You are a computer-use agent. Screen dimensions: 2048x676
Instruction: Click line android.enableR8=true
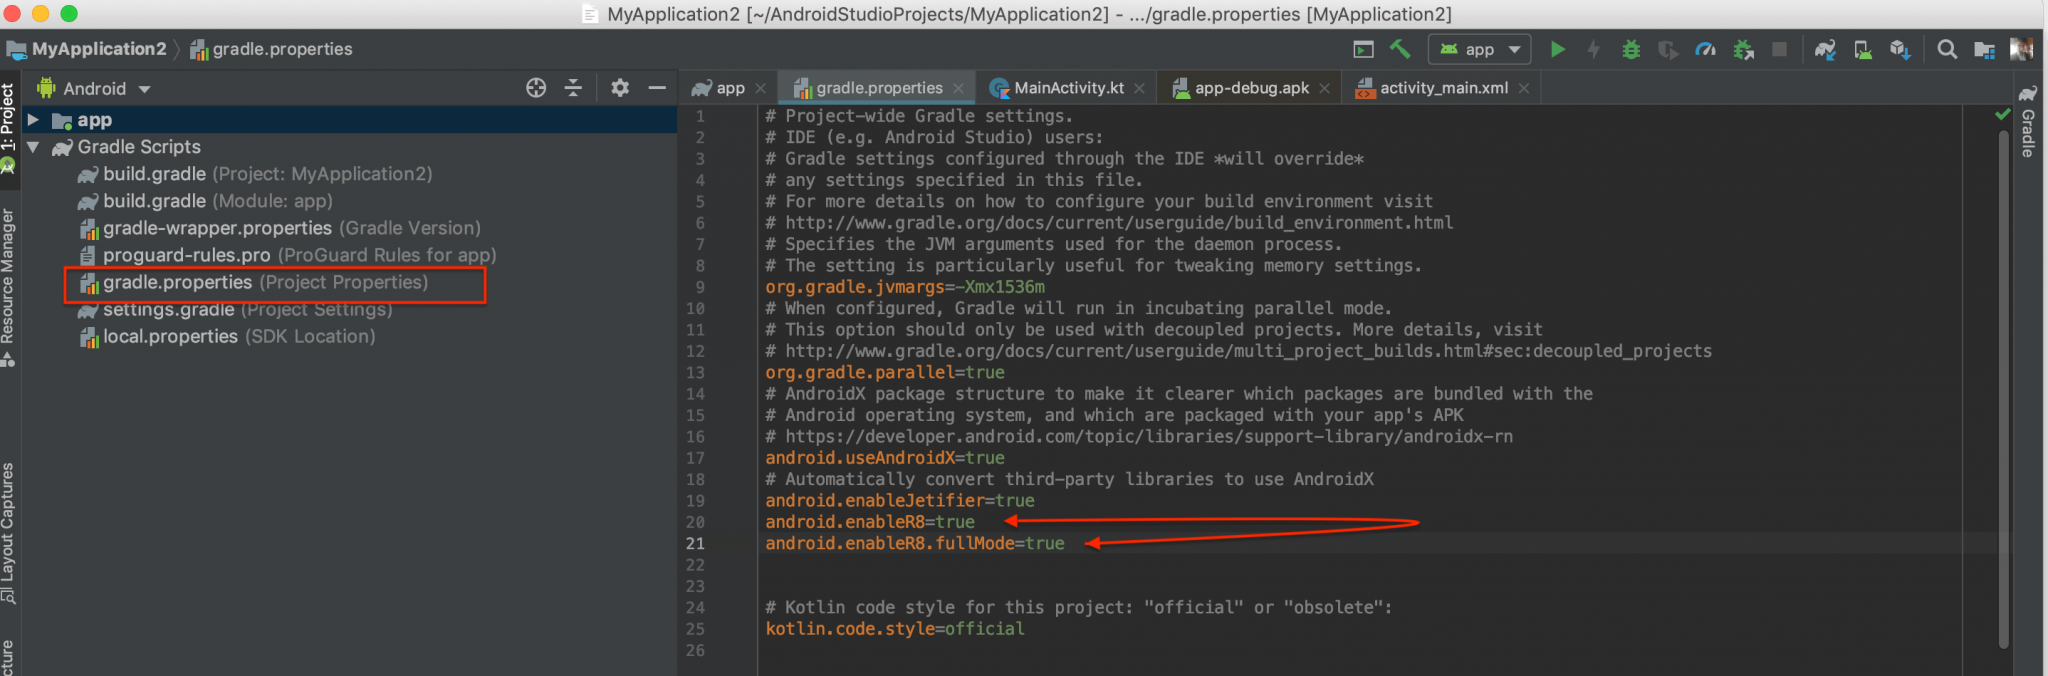pos(870,522)
